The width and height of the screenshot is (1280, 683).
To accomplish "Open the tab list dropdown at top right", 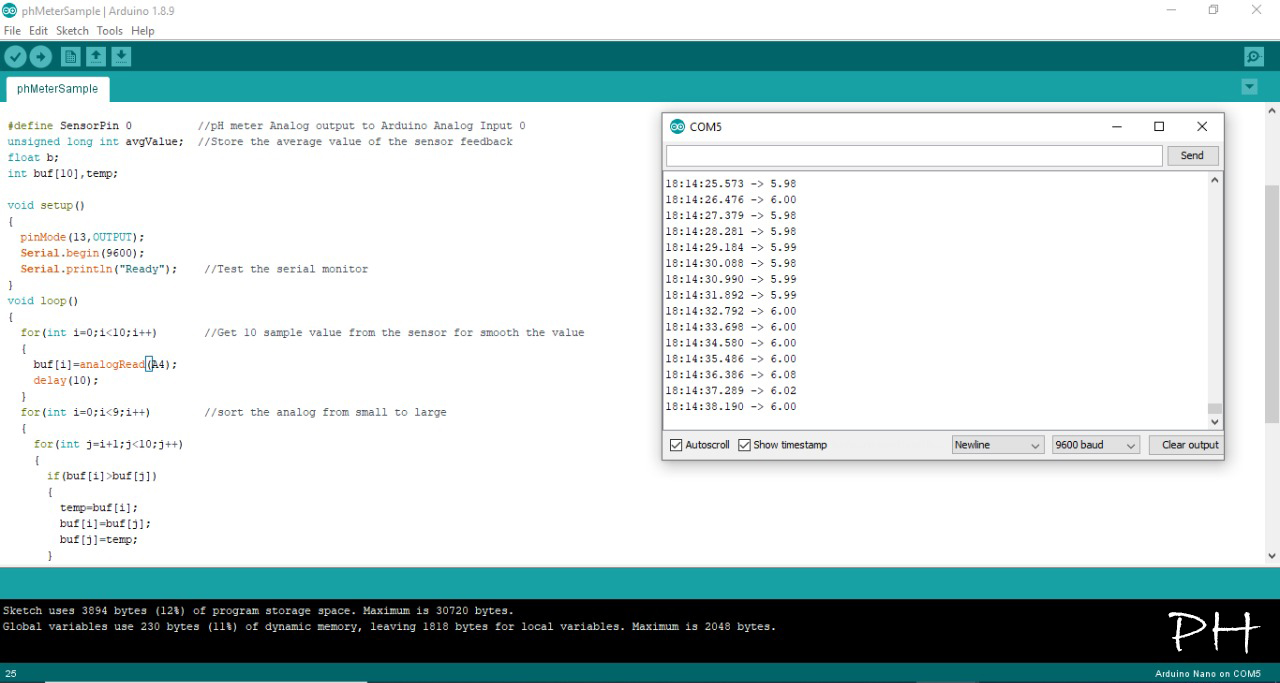I will [1249, 87].
